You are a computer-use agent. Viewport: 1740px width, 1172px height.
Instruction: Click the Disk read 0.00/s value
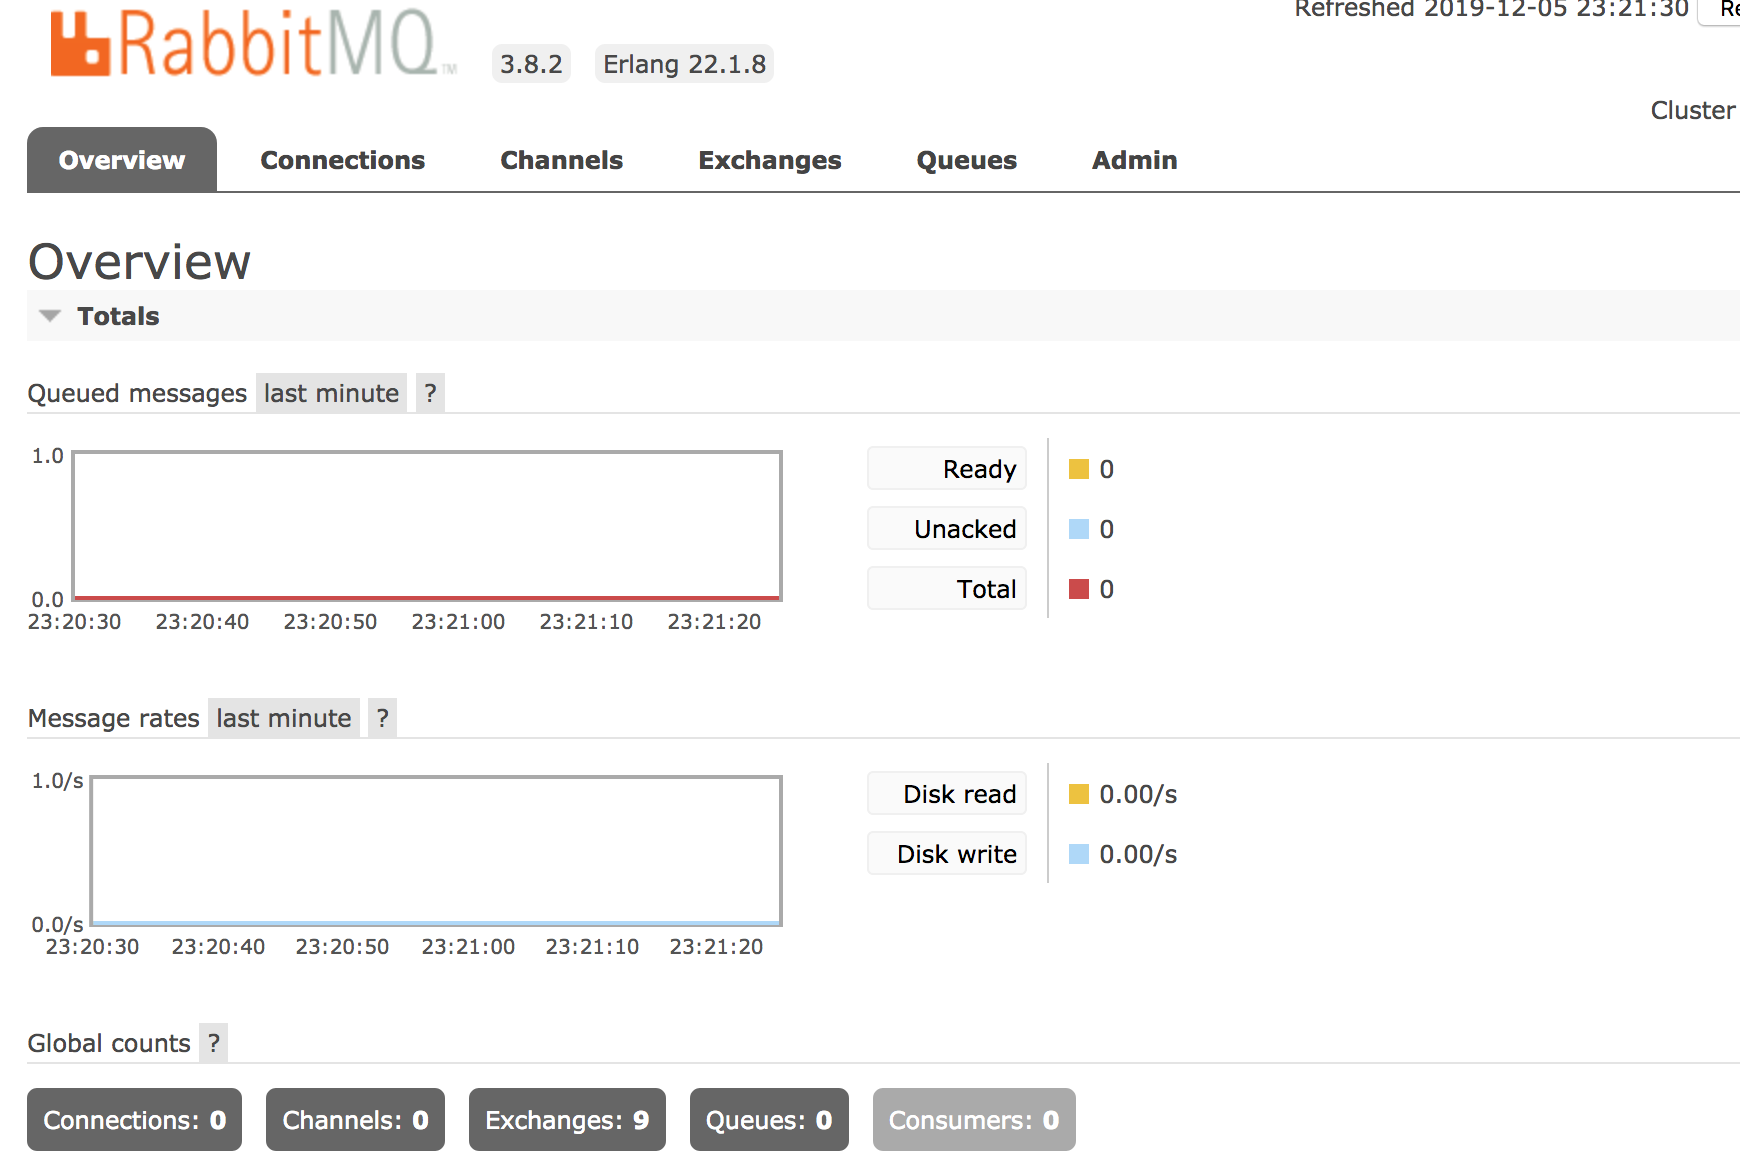(1138, 794)
